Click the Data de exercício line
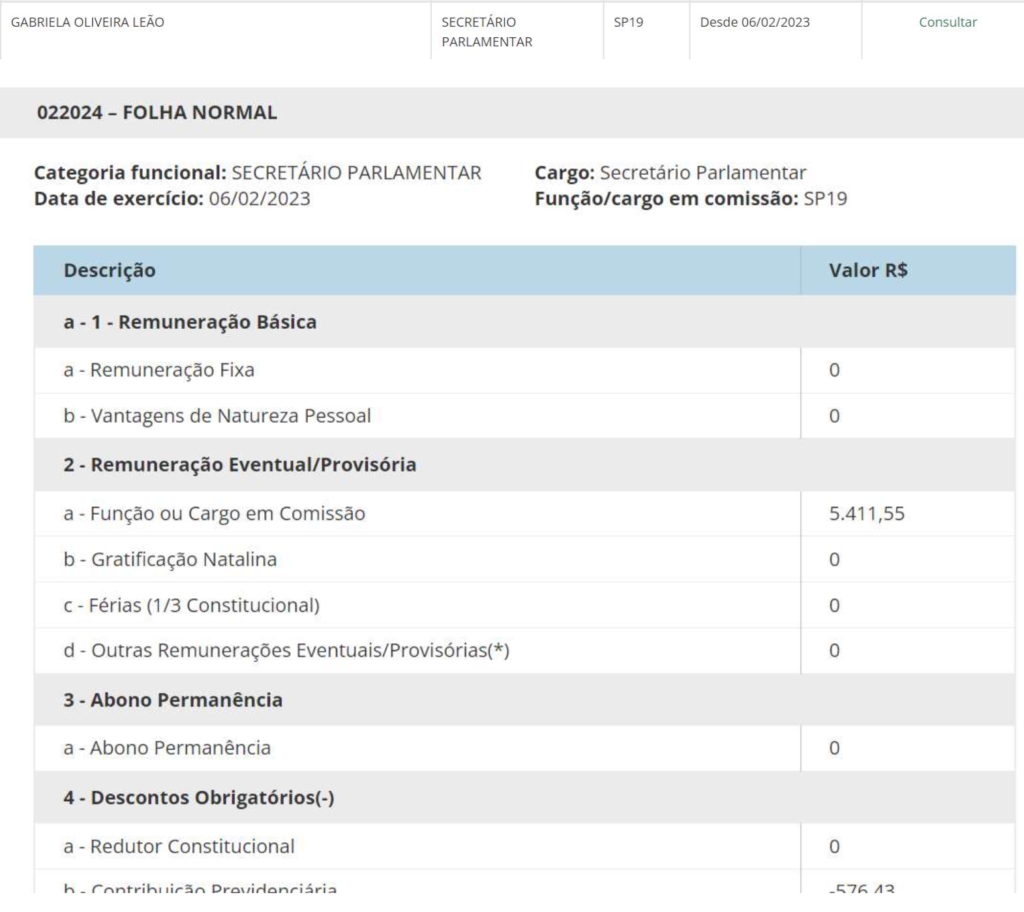The height and width of the screenshot is (912, 1024). click(172, 198)
